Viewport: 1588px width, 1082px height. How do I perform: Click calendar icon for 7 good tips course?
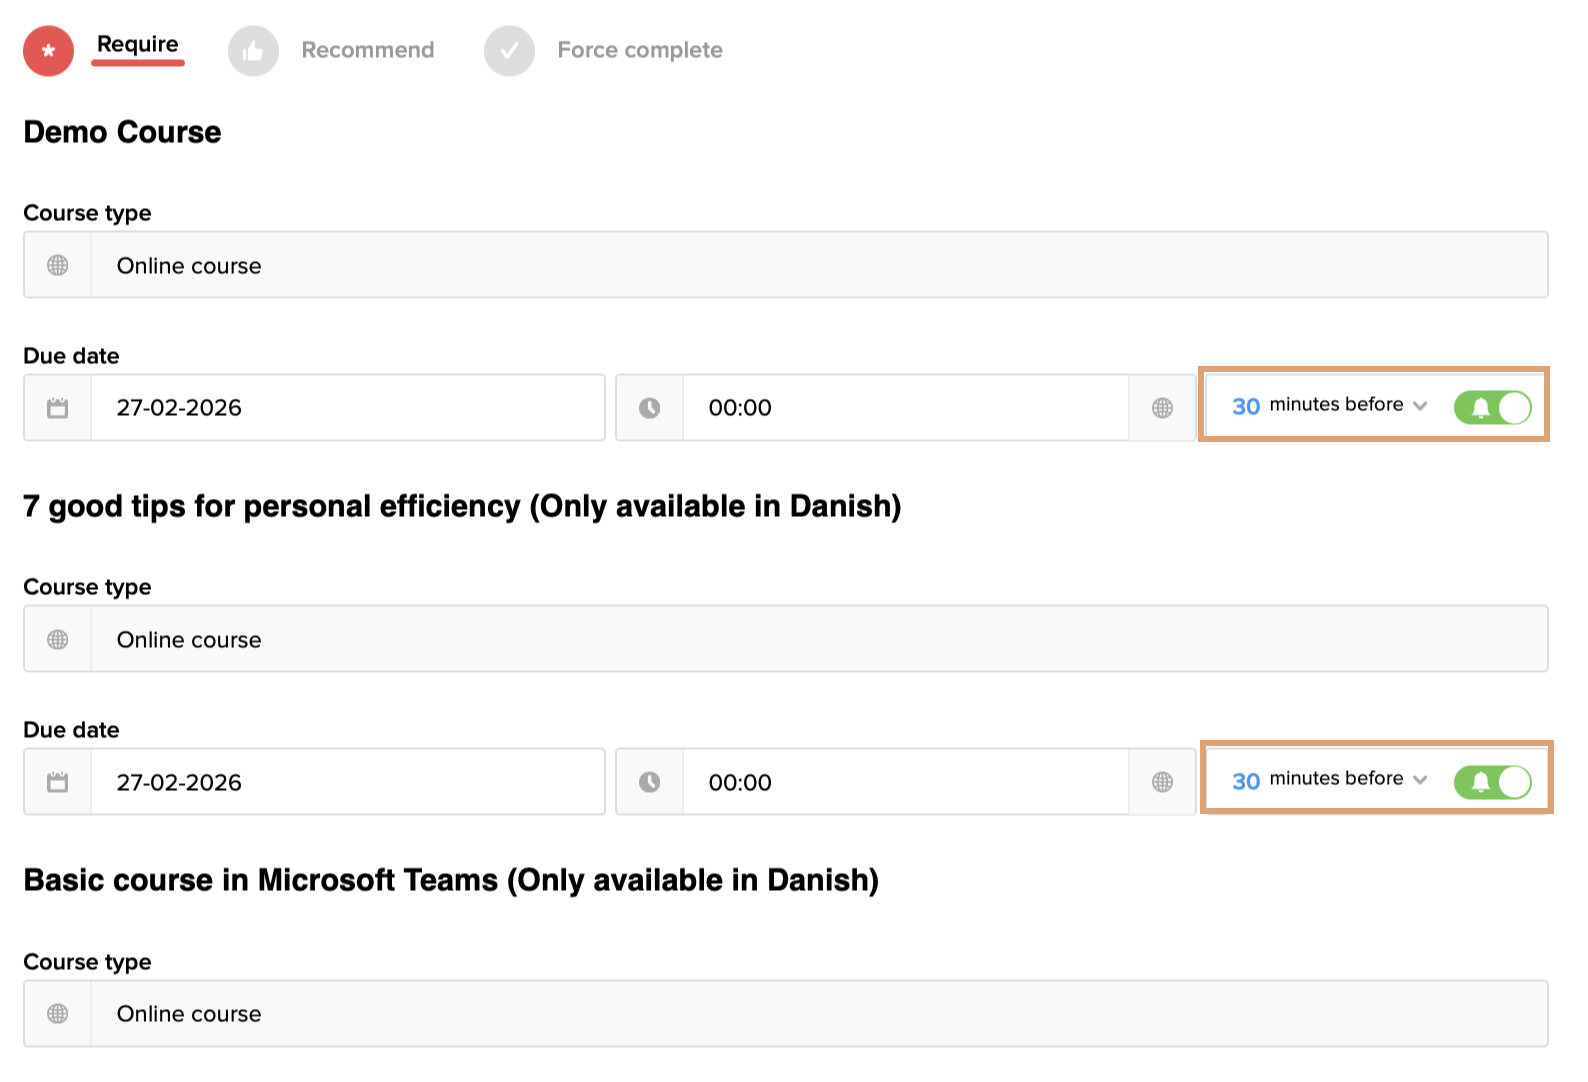(x=58, y=782)
